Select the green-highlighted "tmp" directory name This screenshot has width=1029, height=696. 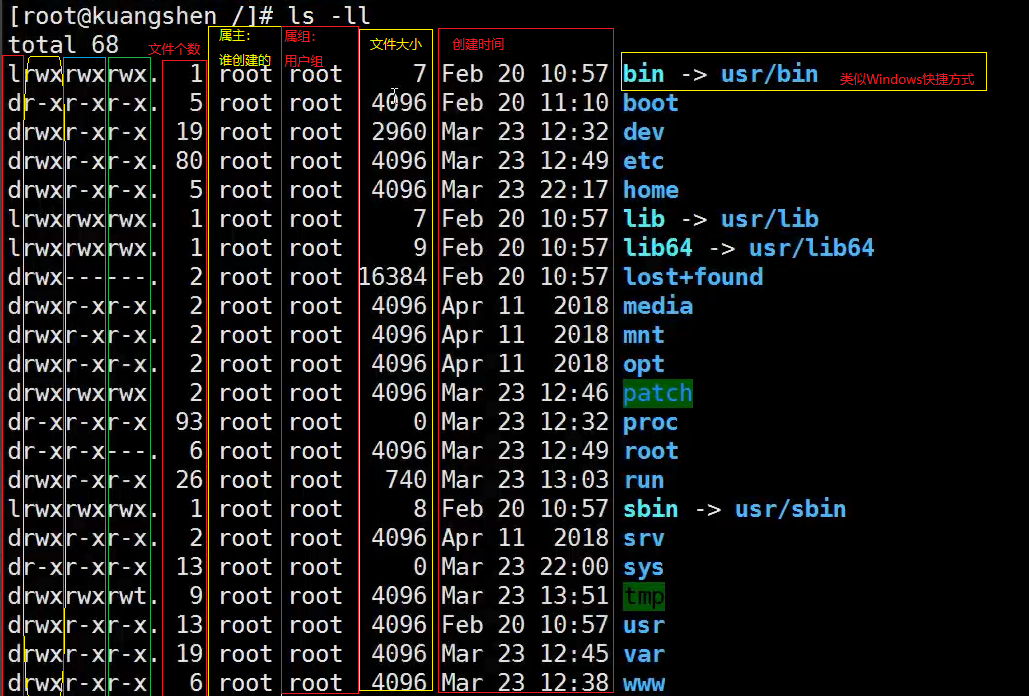click(644, 596)
